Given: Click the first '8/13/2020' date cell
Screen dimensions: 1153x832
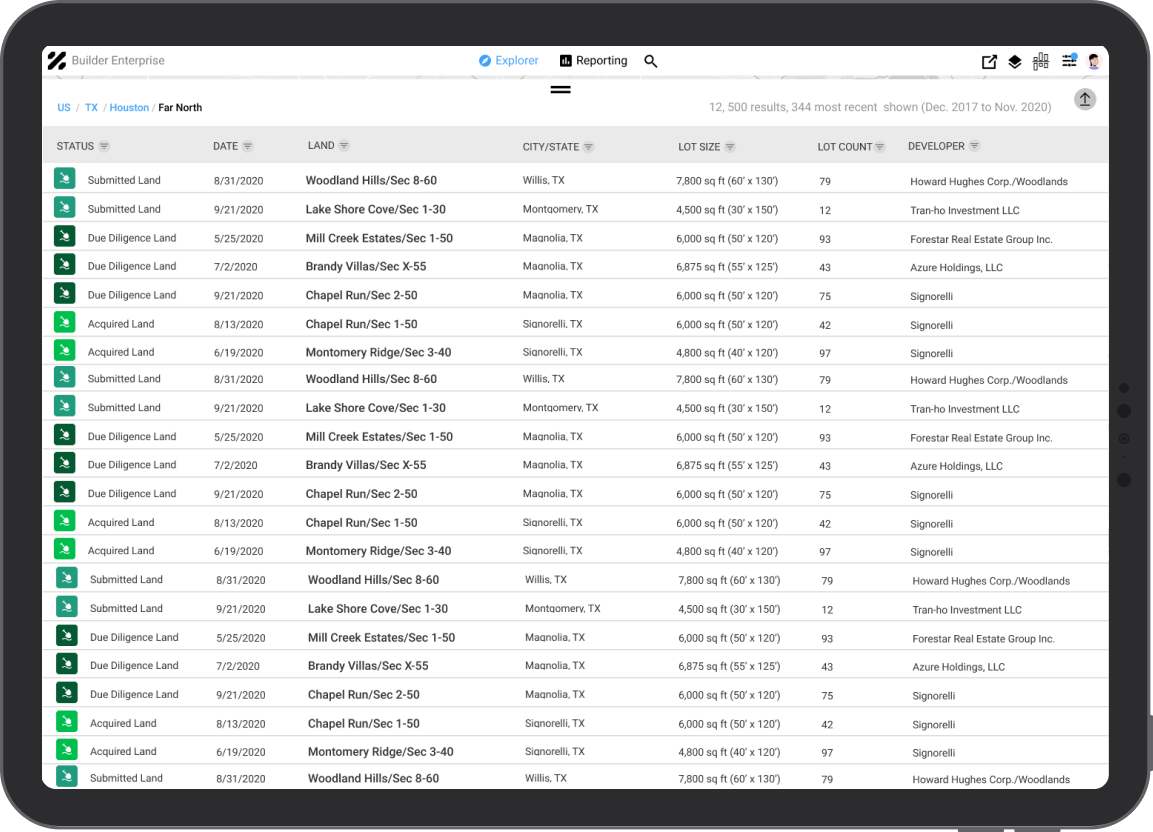Looking at the screenshot, I should [239, 324].
